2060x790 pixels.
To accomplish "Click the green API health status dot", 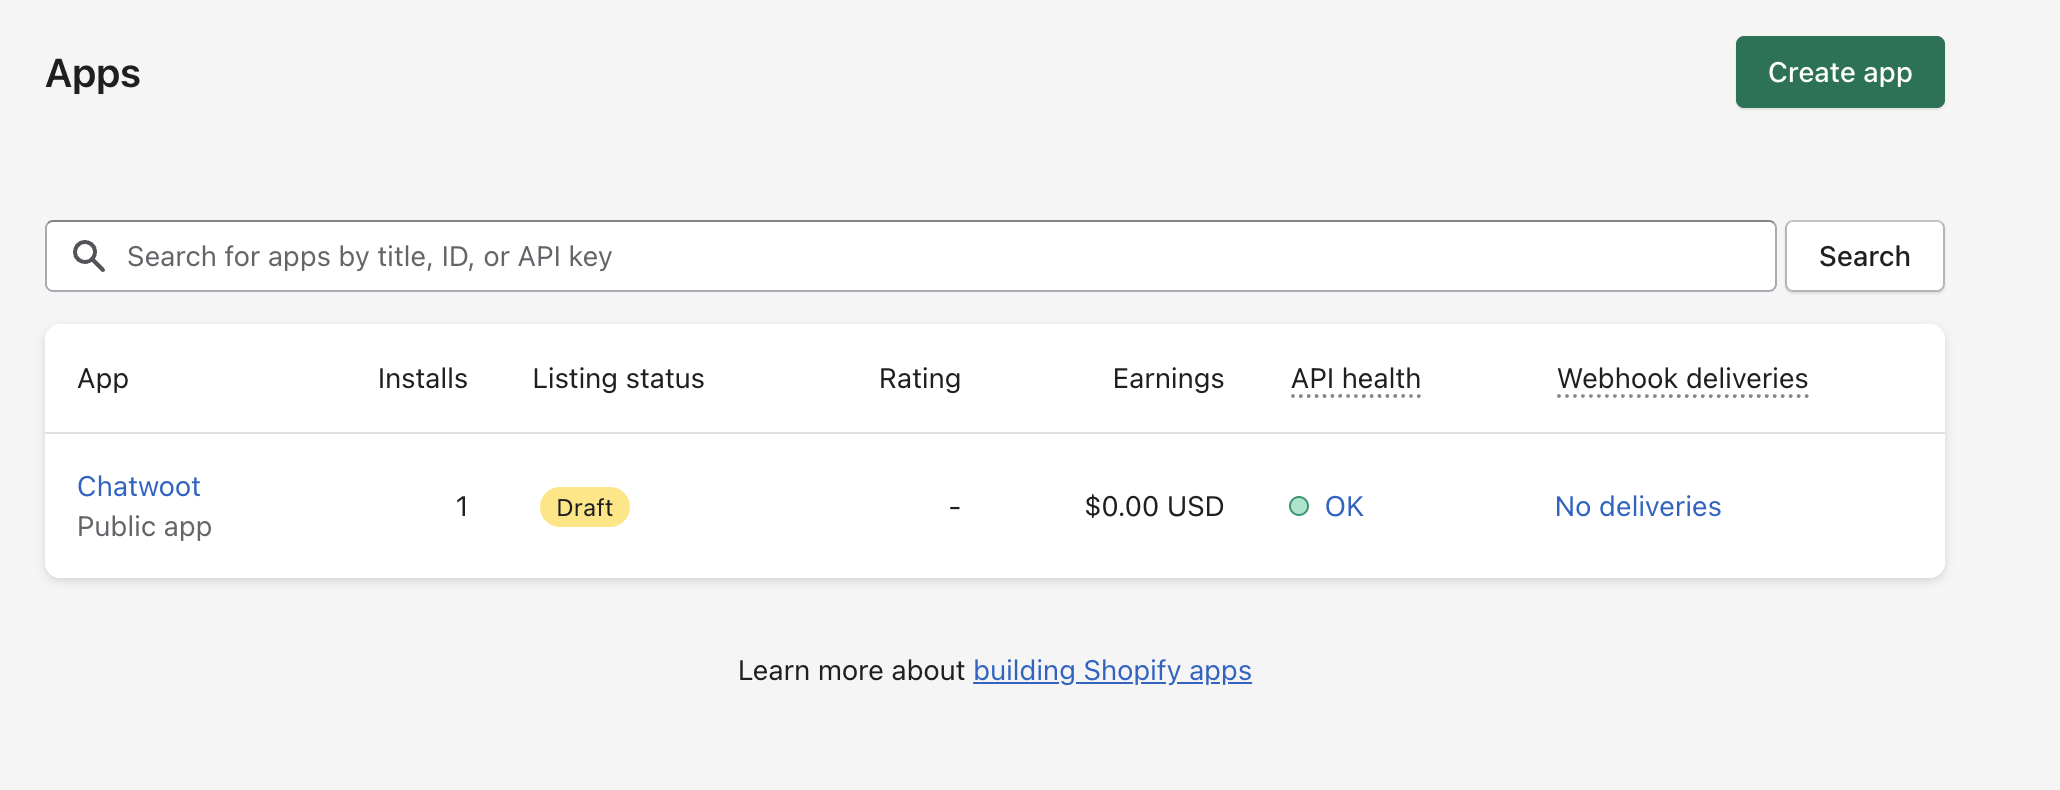I will click(1299, 506).
